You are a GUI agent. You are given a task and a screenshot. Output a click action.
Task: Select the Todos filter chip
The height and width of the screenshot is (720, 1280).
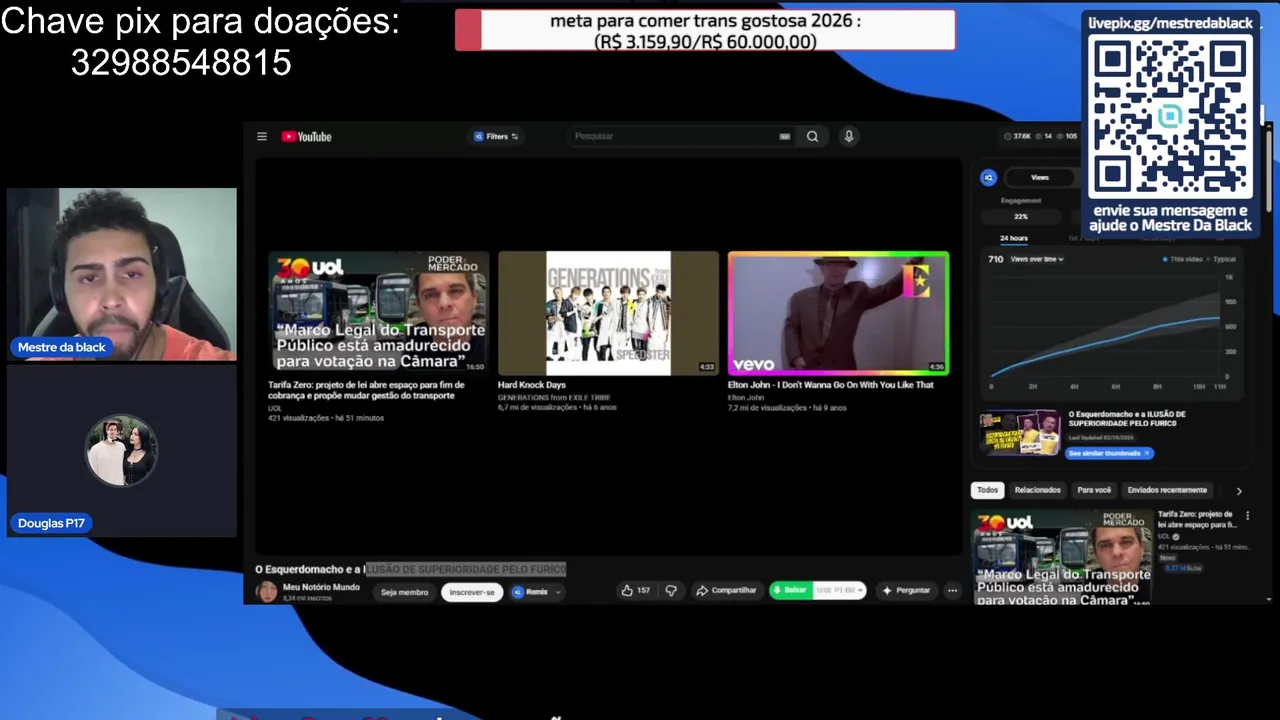click(x=987, y=490)
